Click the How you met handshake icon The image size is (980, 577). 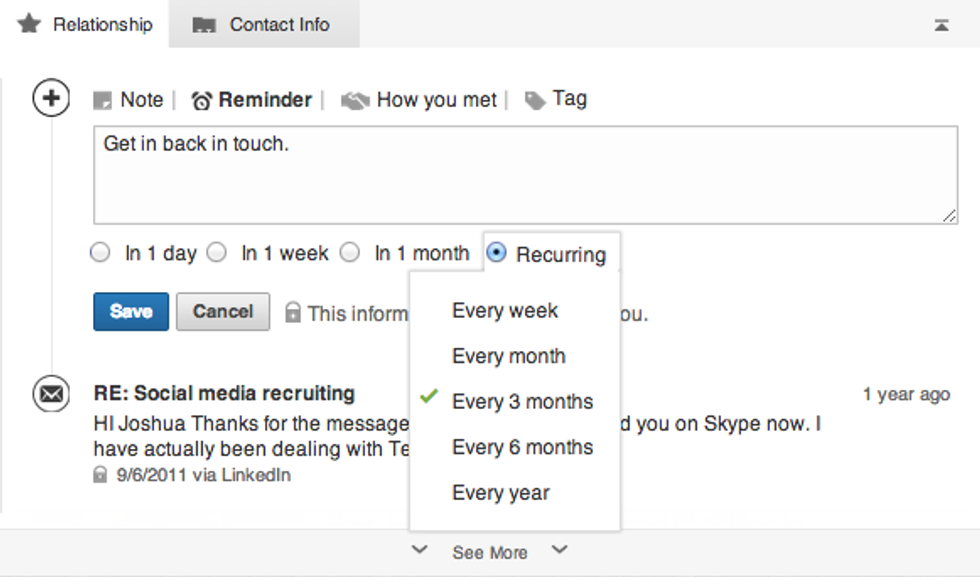click(x=355, y=101)
